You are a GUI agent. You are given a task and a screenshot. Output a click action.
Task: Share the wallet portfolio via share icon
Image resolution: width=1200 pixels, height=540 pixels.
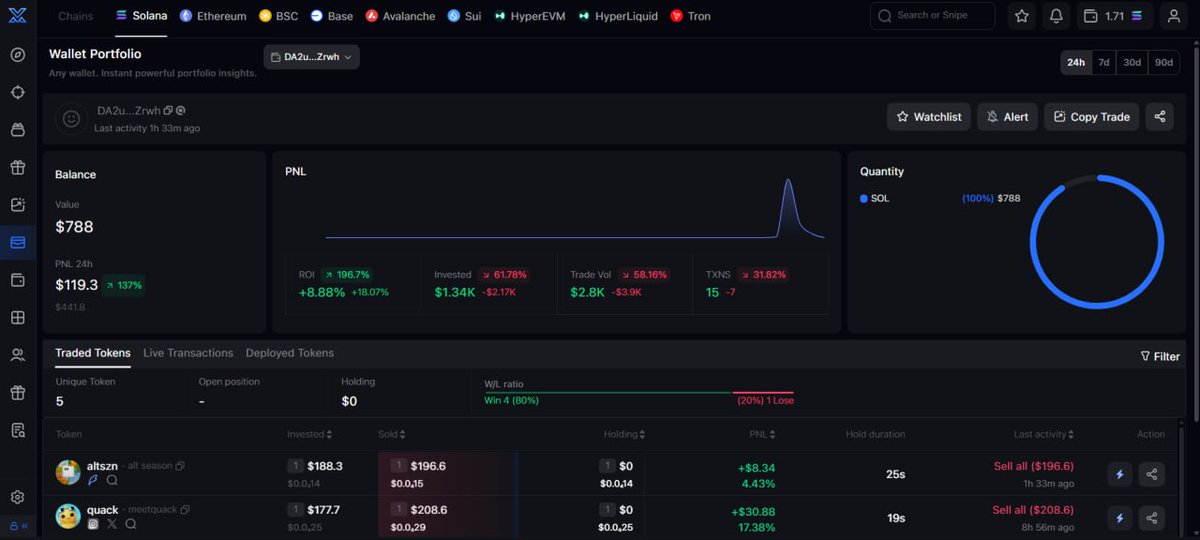(x=1160, y=117)
